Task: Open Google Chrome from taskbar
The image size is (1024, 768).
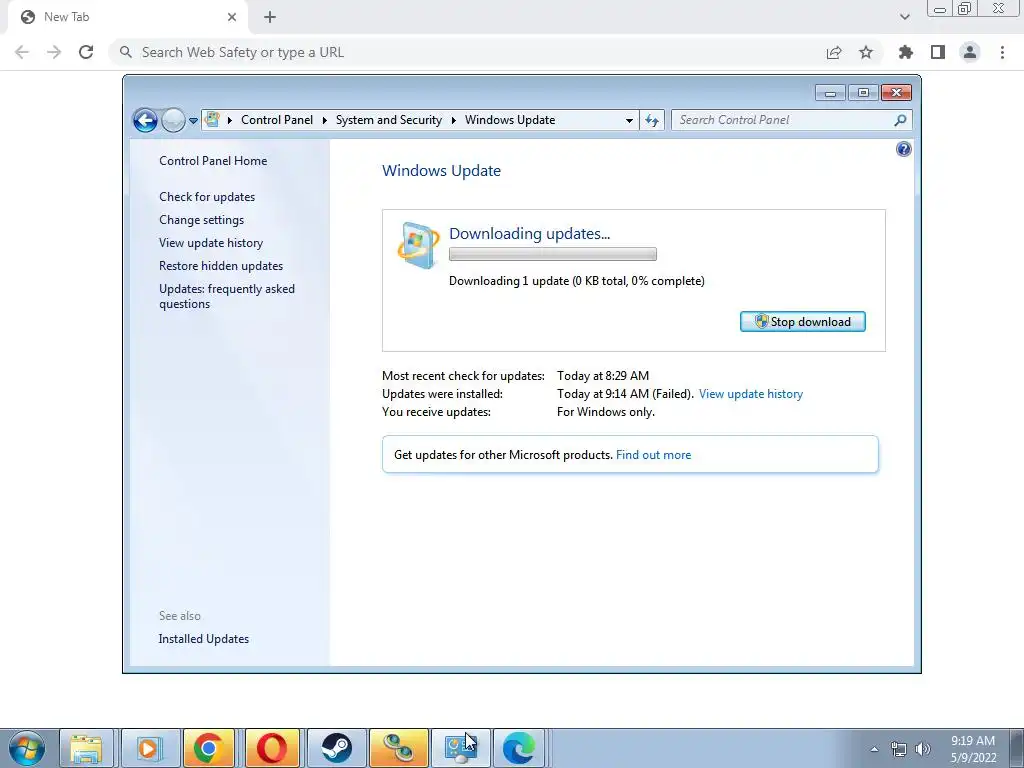Action: click(x=208, y=748)
